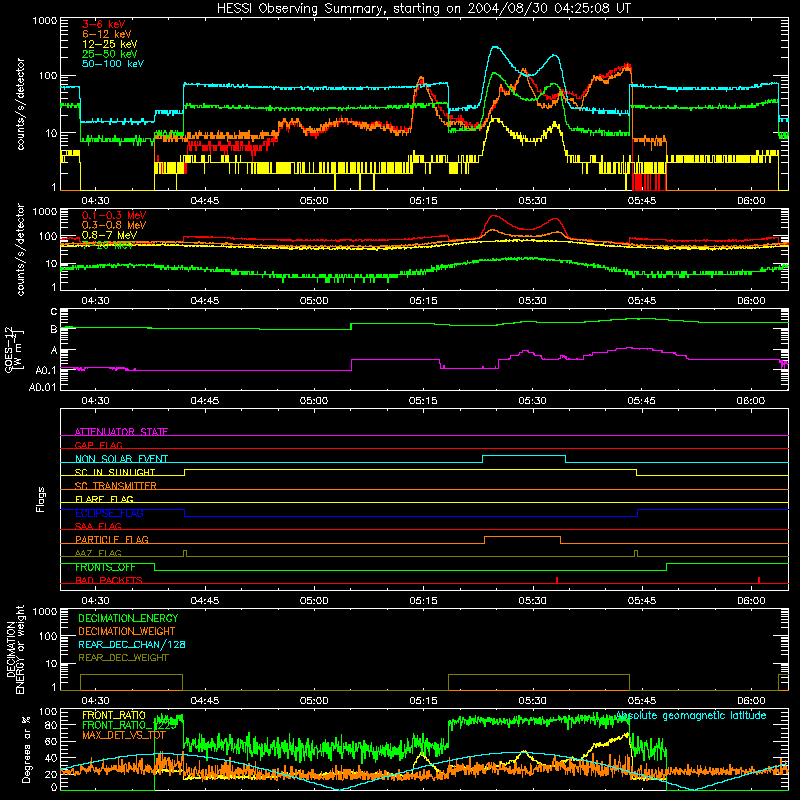Click the Absolute geomagnetic latitude label
Image resolution: width=800 pixels, height=800 pixels.
[x=691, y=715]
